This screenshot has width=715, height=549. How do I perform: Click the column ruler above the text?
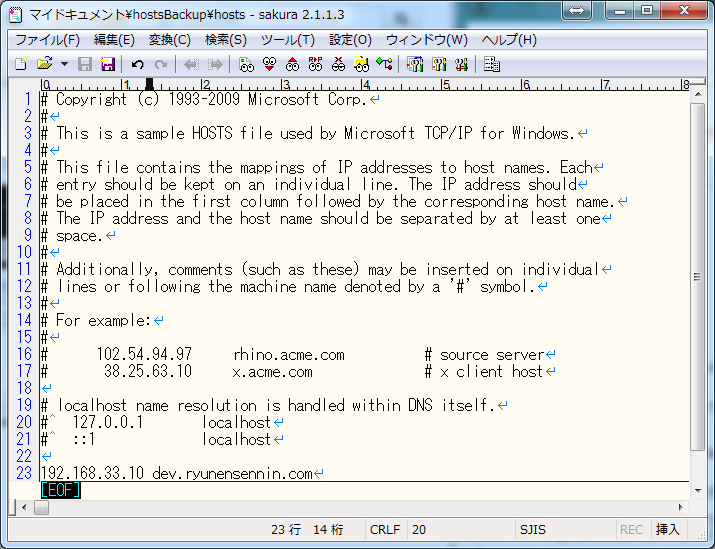[365, 84]
